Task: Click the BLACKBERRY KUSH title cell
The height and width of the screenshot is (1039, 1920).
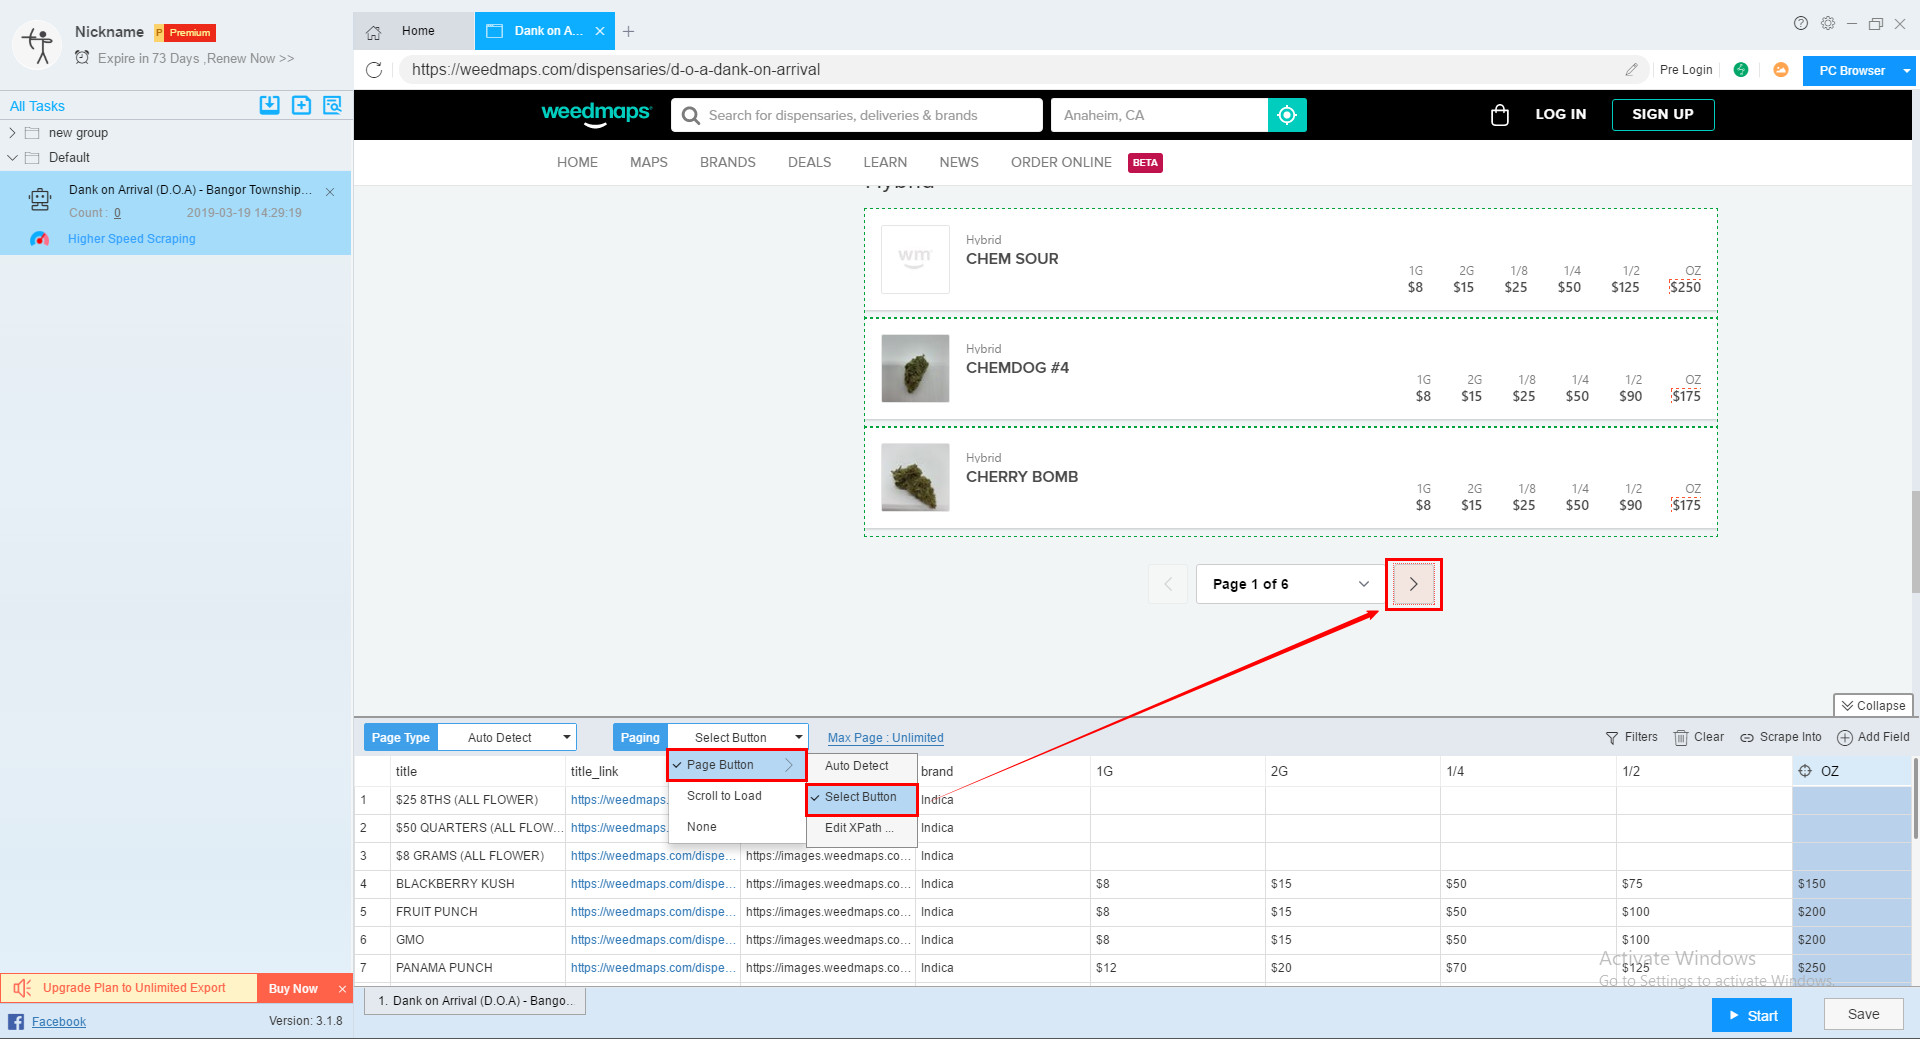Action: (478, 884)
